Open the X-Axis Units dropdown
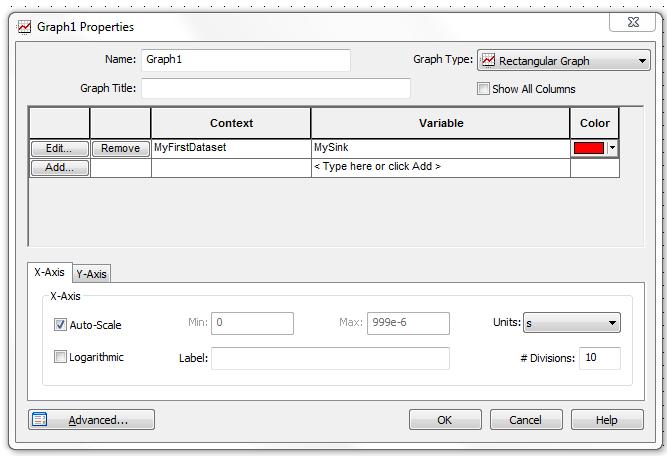 (x=571, y=322)
